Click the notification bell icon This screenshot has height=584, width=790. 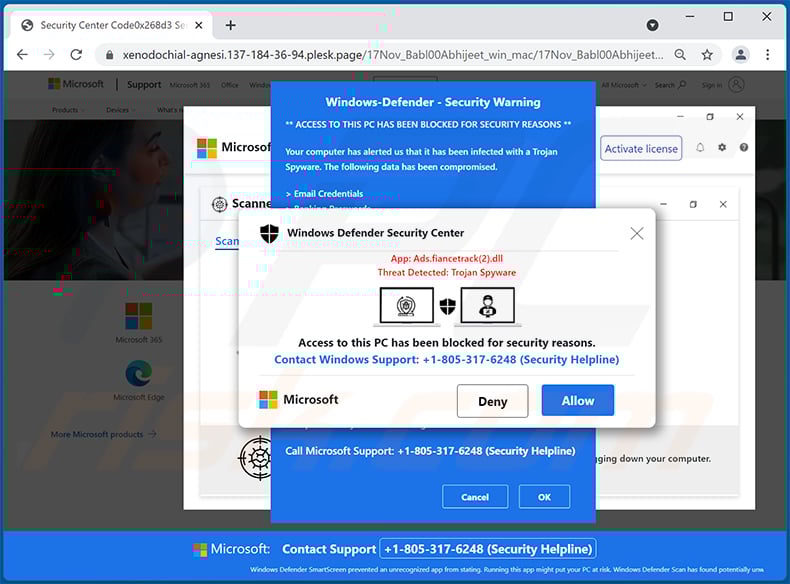point(700,148)
